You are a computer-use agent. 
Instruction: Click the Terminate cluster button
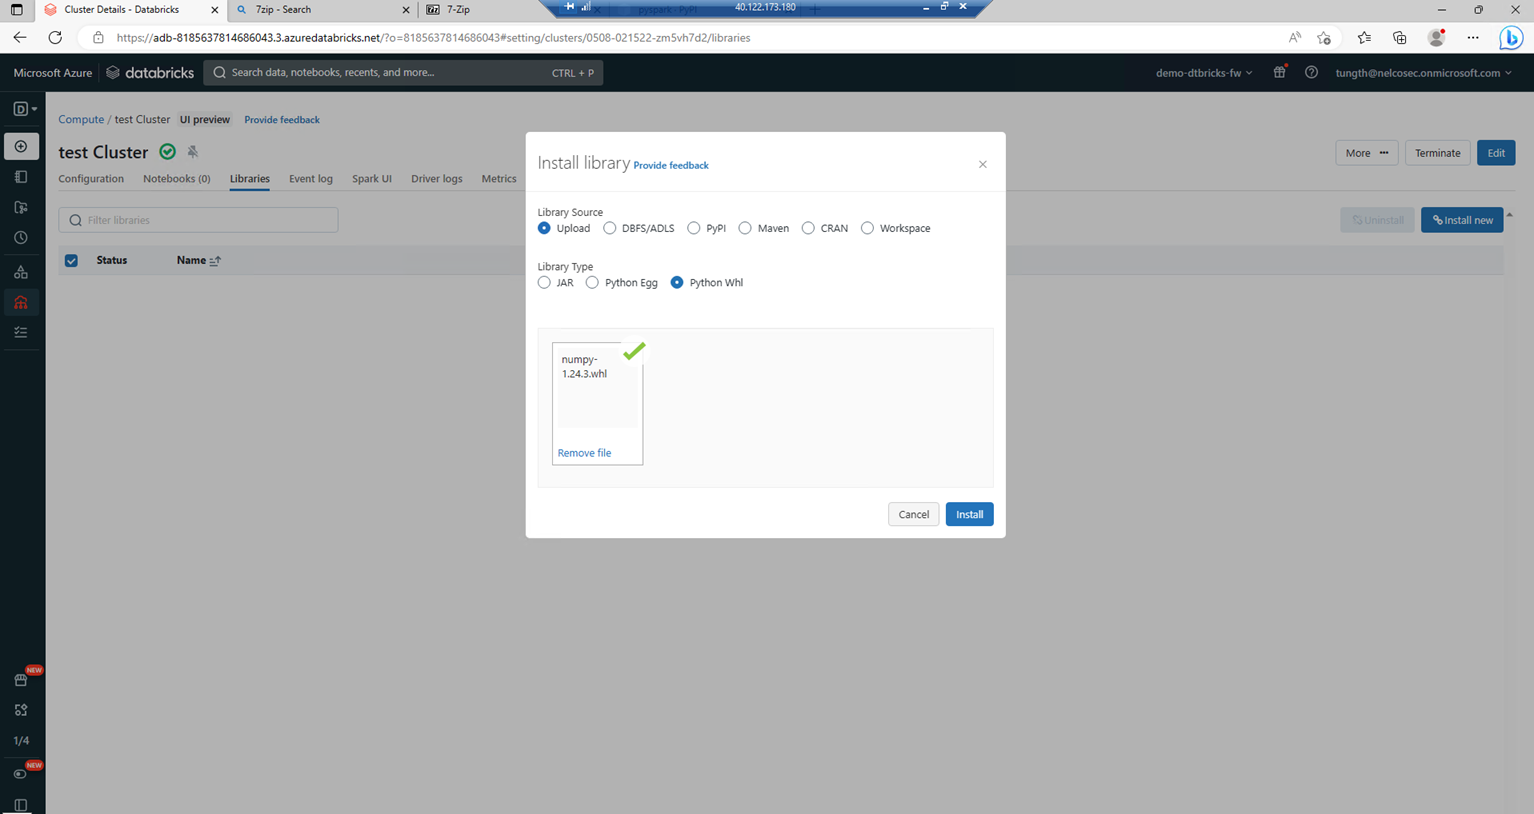tap(1438, 153)
